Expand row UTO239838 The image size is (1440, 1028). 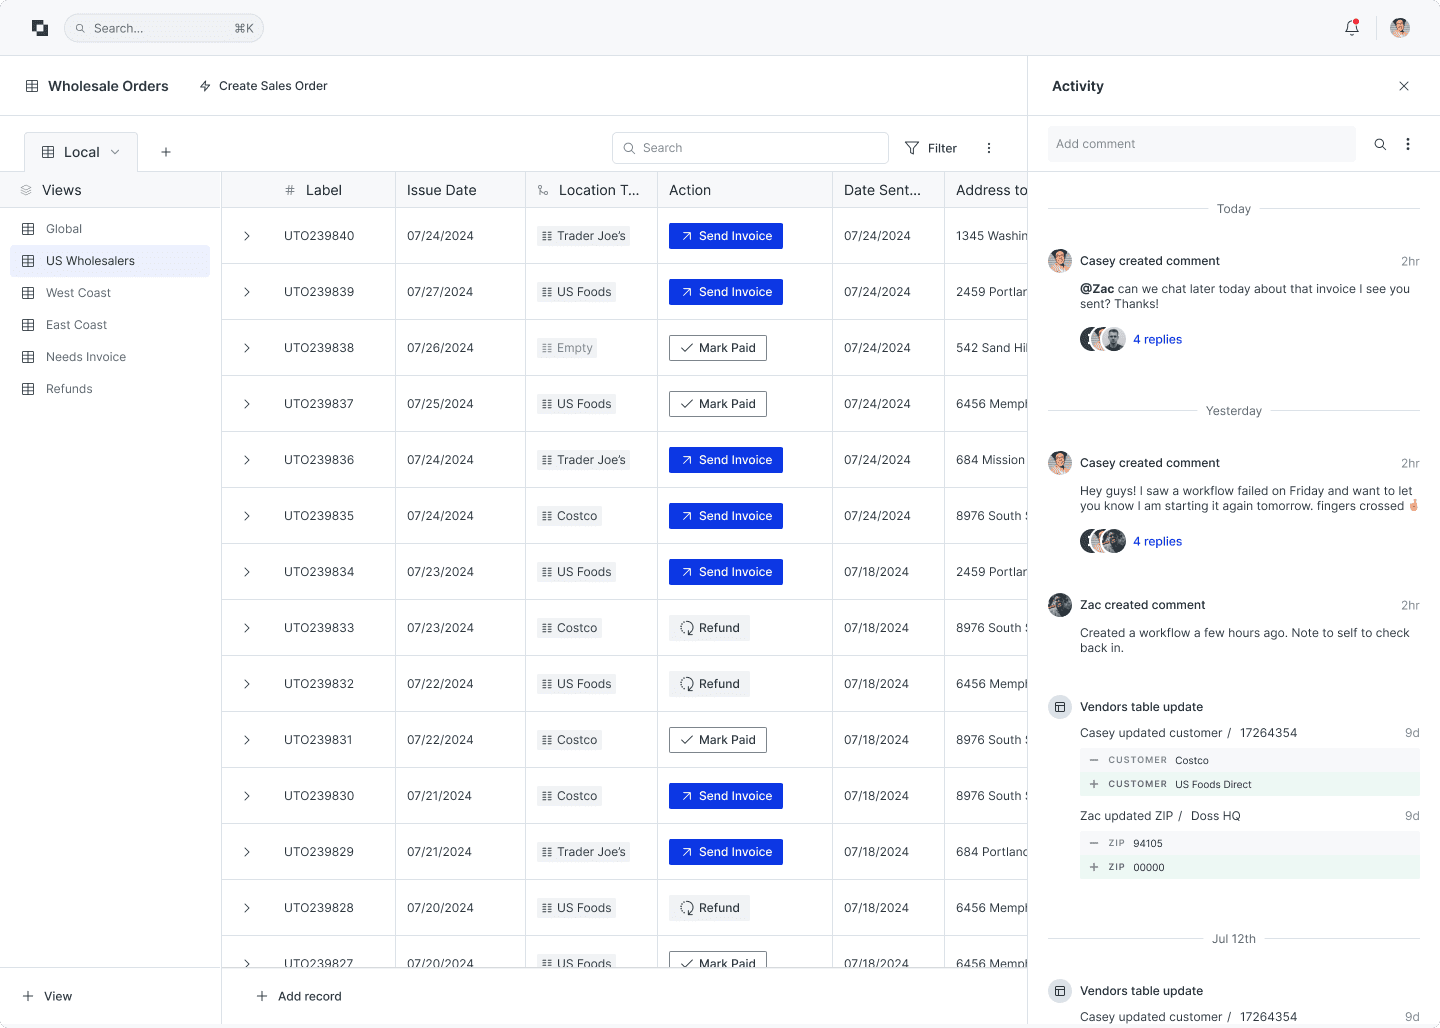[x=247, y=348]
